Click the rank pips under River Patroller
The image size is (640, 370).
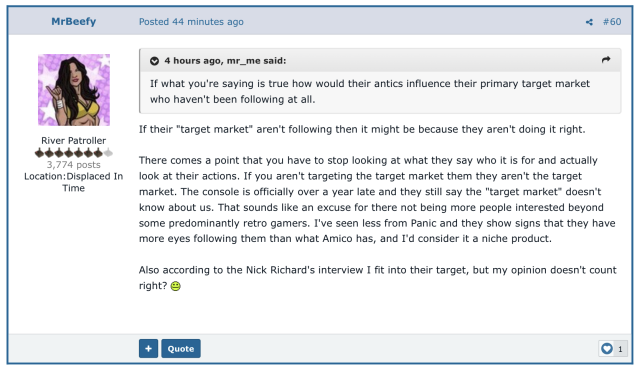pyautogui.click(x=73, y=153)
